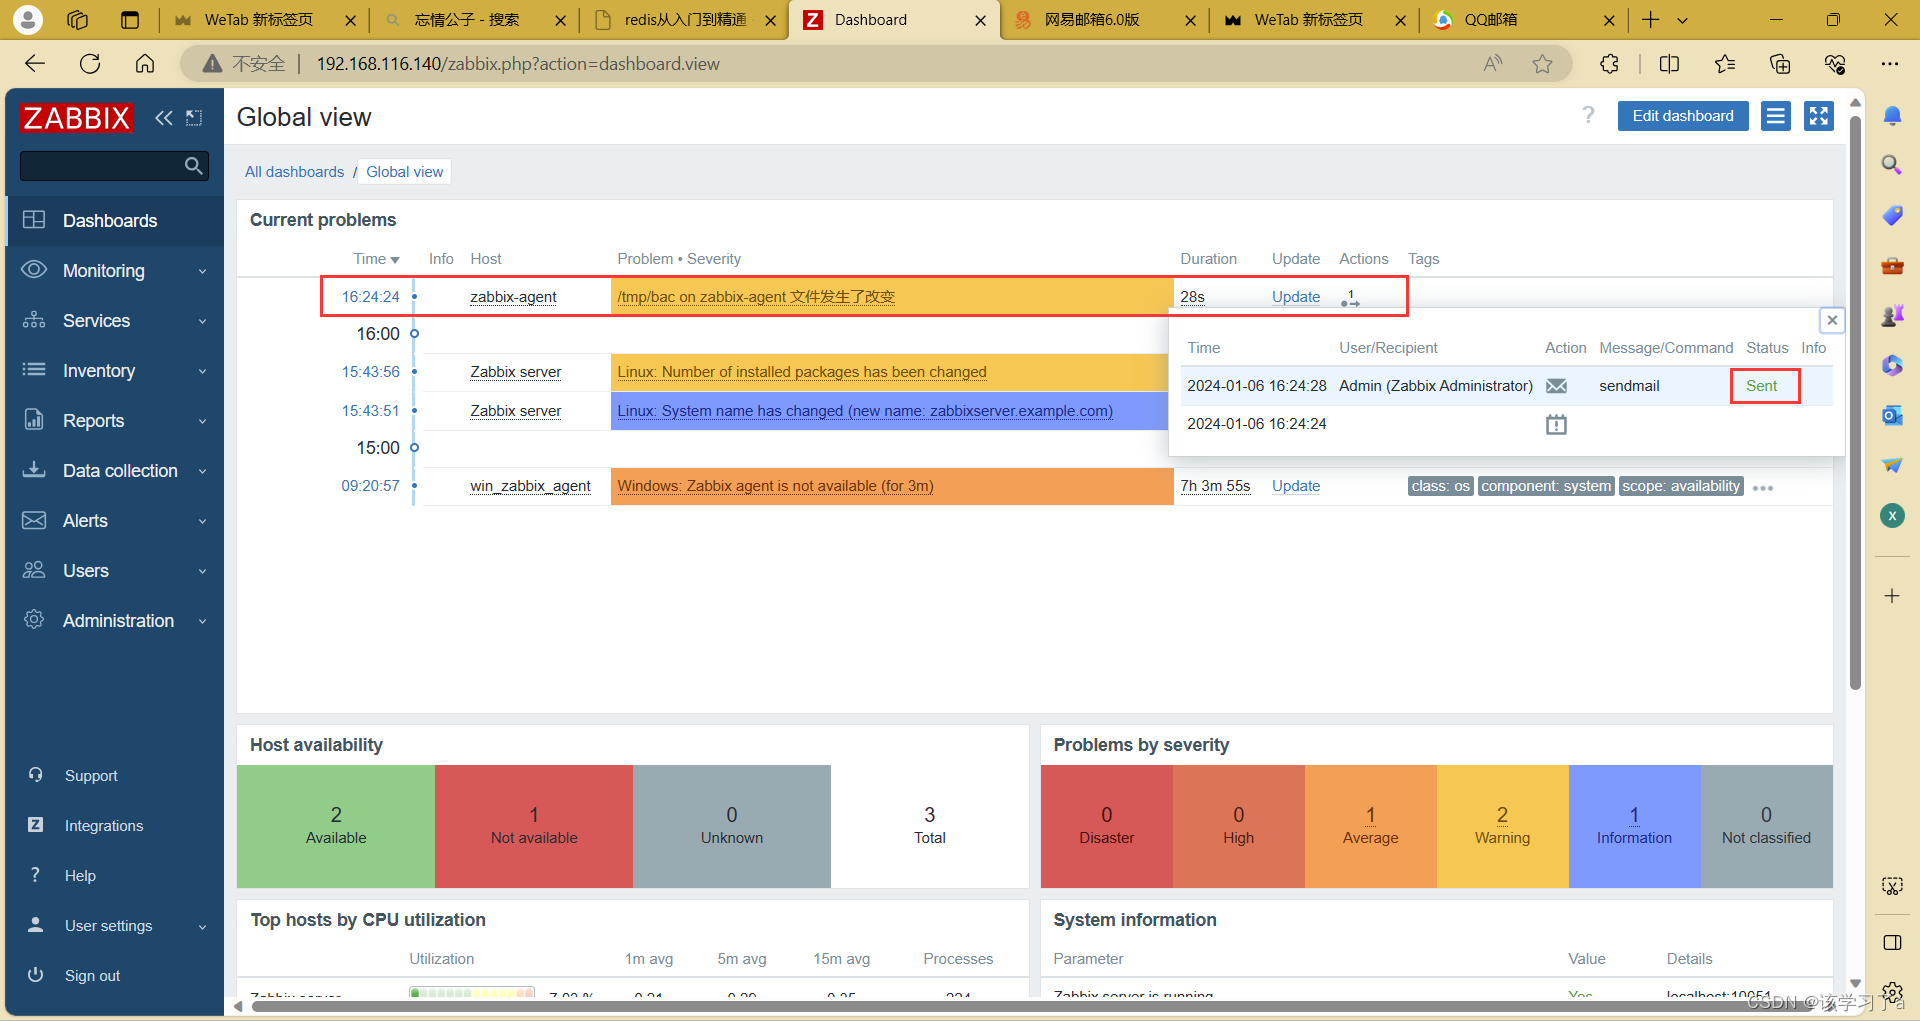
Task: Expand the Services menu
Action: [115, 321]
